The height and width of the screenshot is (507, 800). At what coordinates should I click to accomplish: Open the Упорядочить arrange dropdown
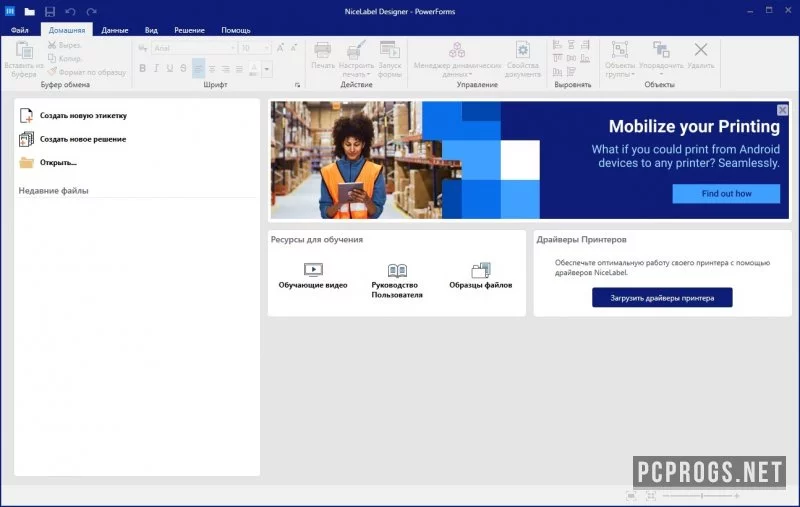tap(661, 59)
